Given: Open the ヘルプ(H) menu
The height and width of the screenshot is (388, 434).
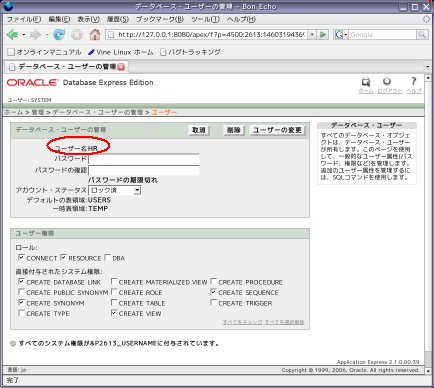Looking at the screenshot, I should point(241,19).
